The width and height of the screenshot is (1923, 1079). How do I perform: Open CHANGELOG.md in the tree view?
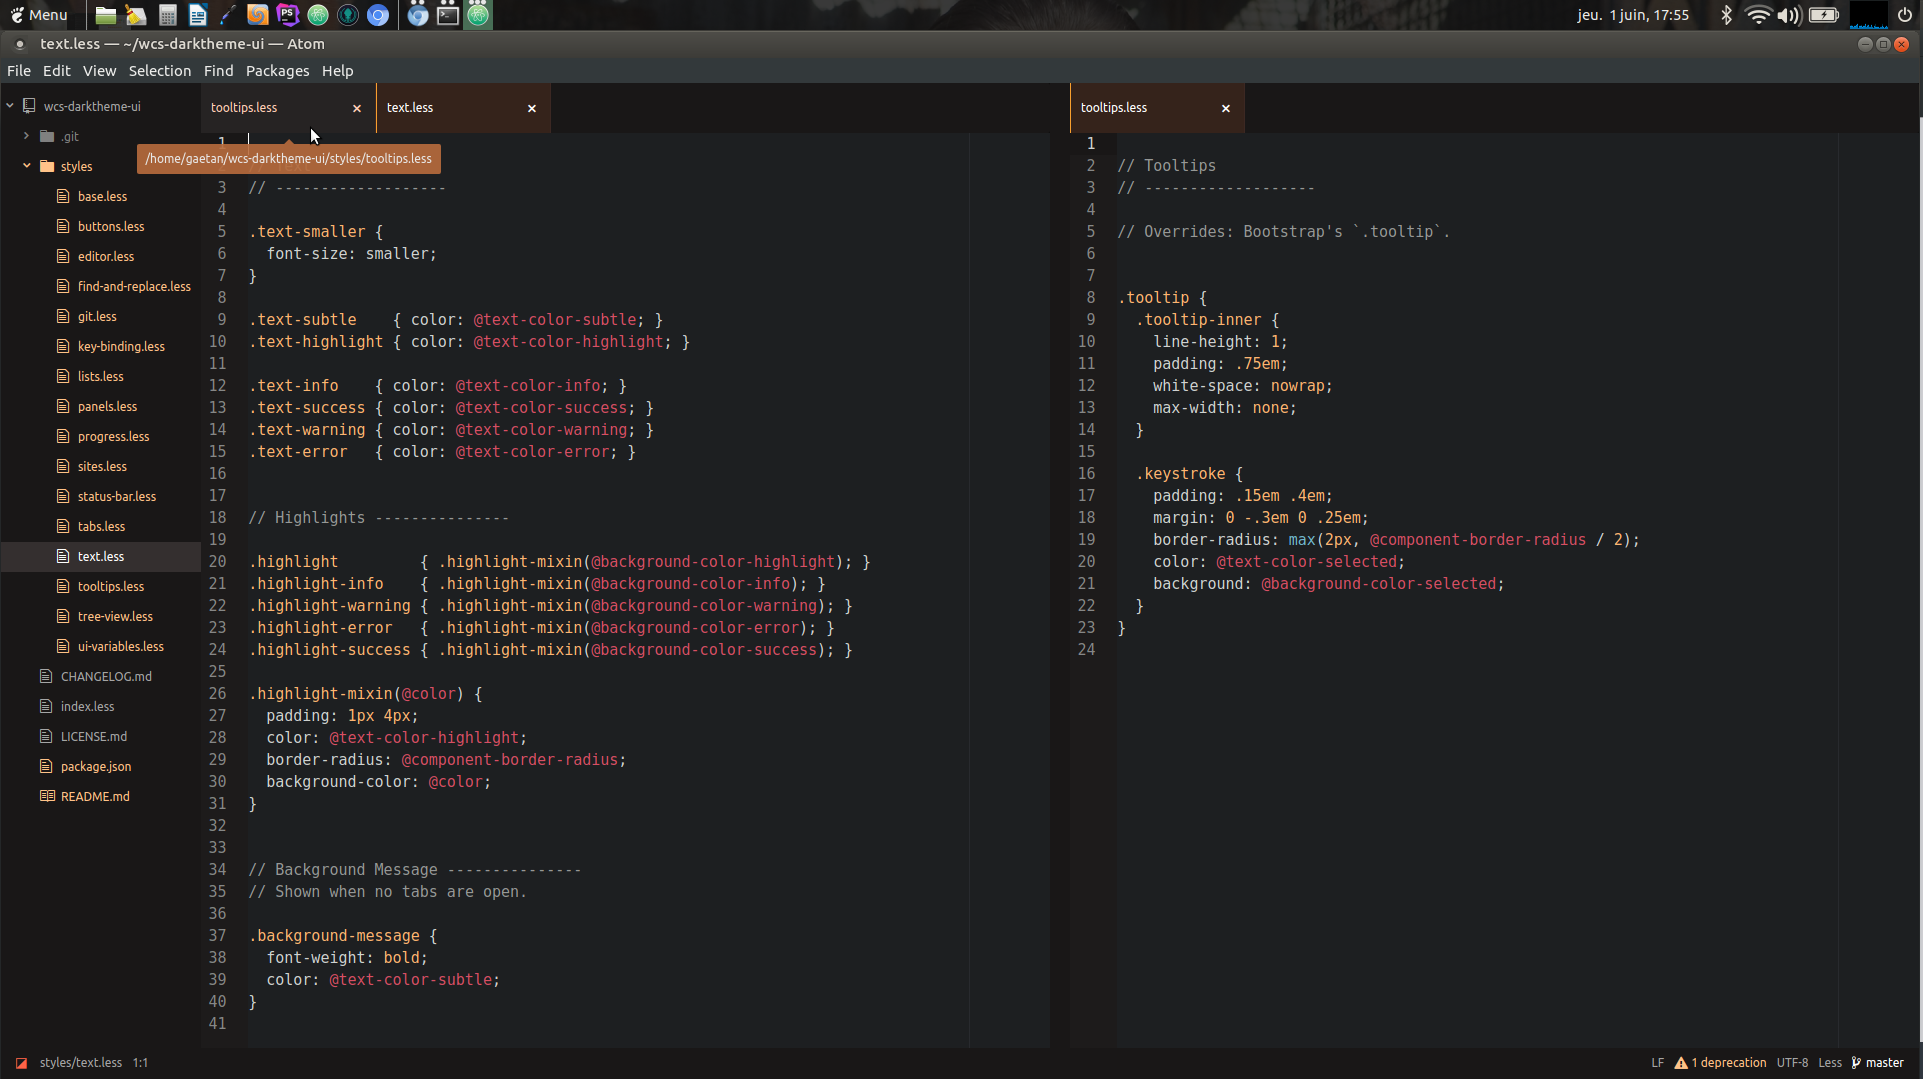point(106,677)
